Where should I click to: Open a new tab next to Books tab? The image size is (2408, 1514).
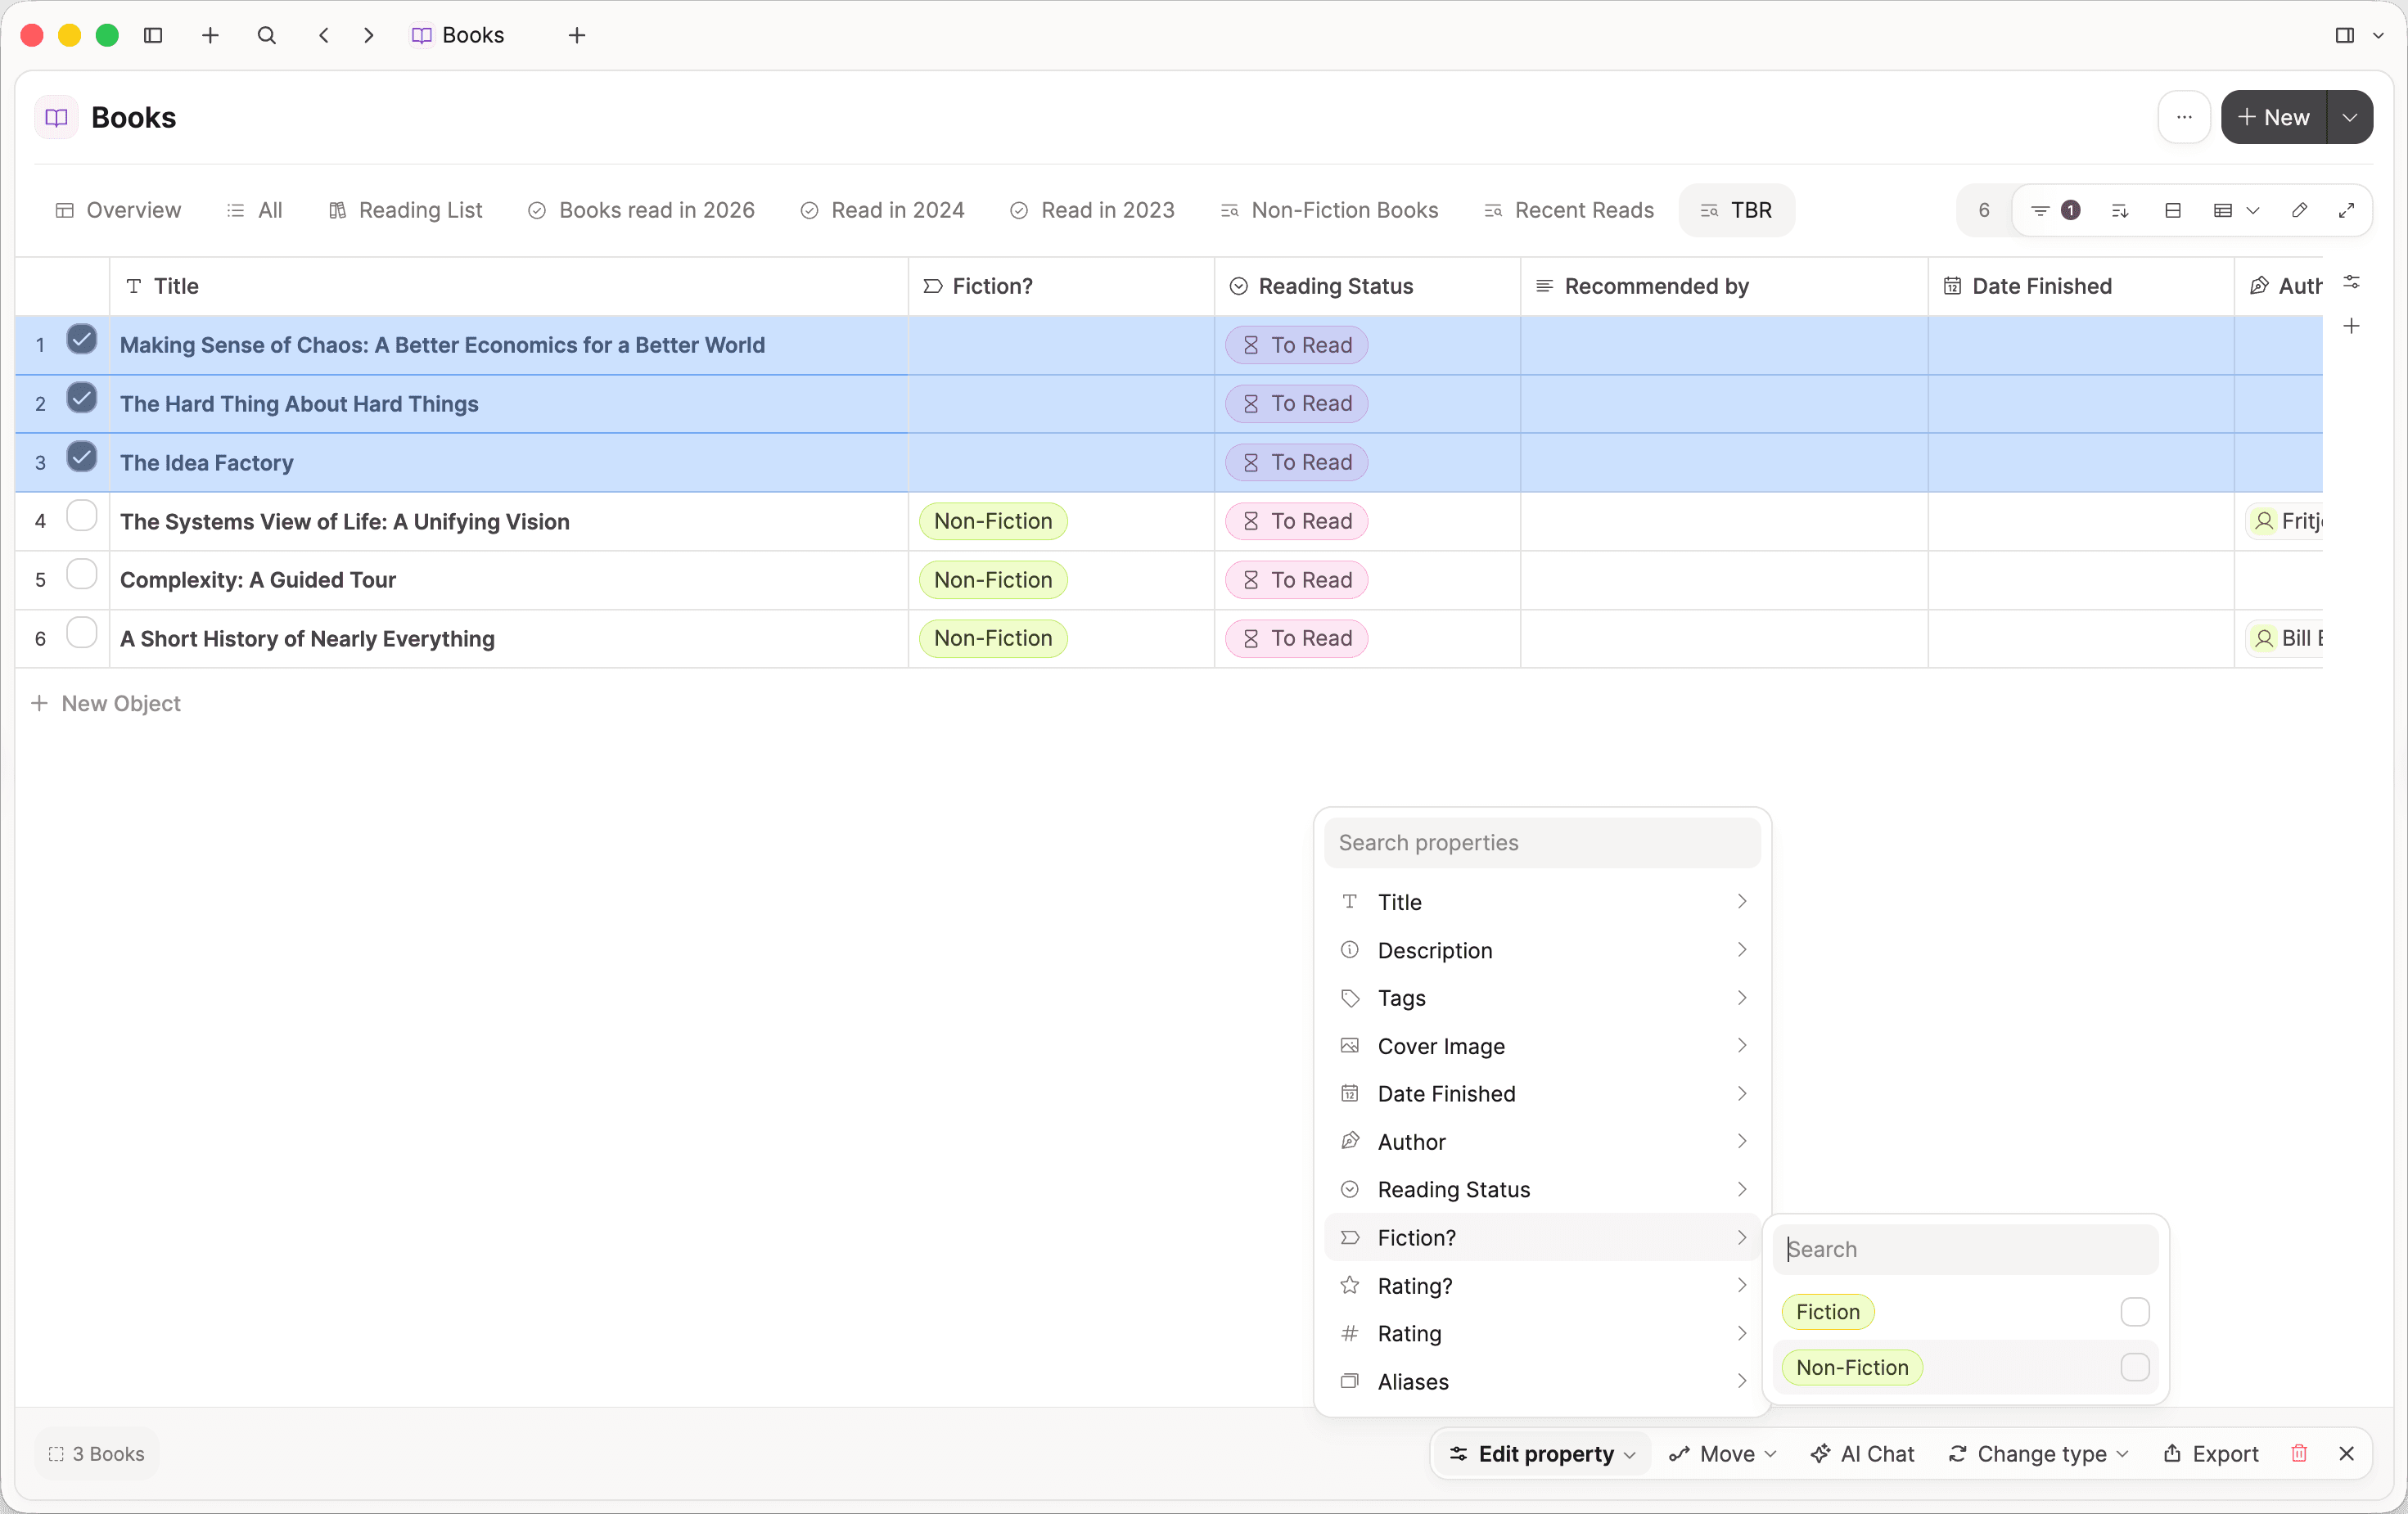(x=577, y=35)
